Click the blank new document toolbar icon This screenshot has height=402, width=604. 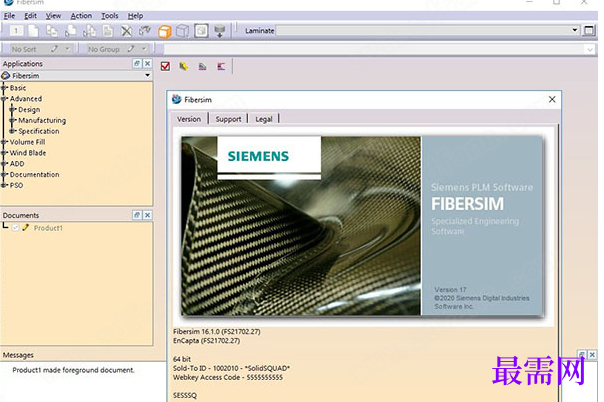pyautogui.click(x=34, y=31)
